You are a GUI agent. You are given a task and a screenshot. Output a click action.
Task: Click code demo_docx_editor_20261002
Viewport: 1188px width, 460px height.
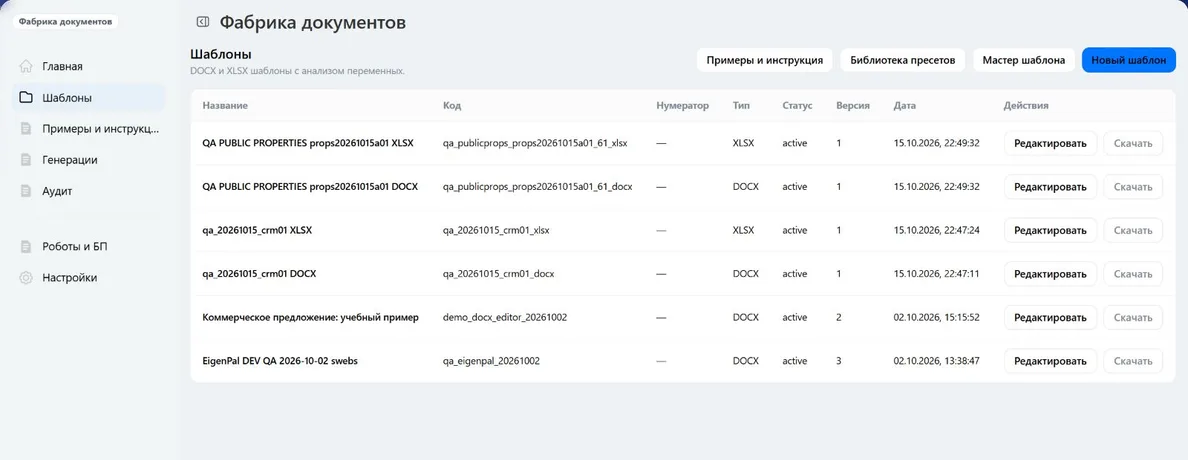(505, 317)
